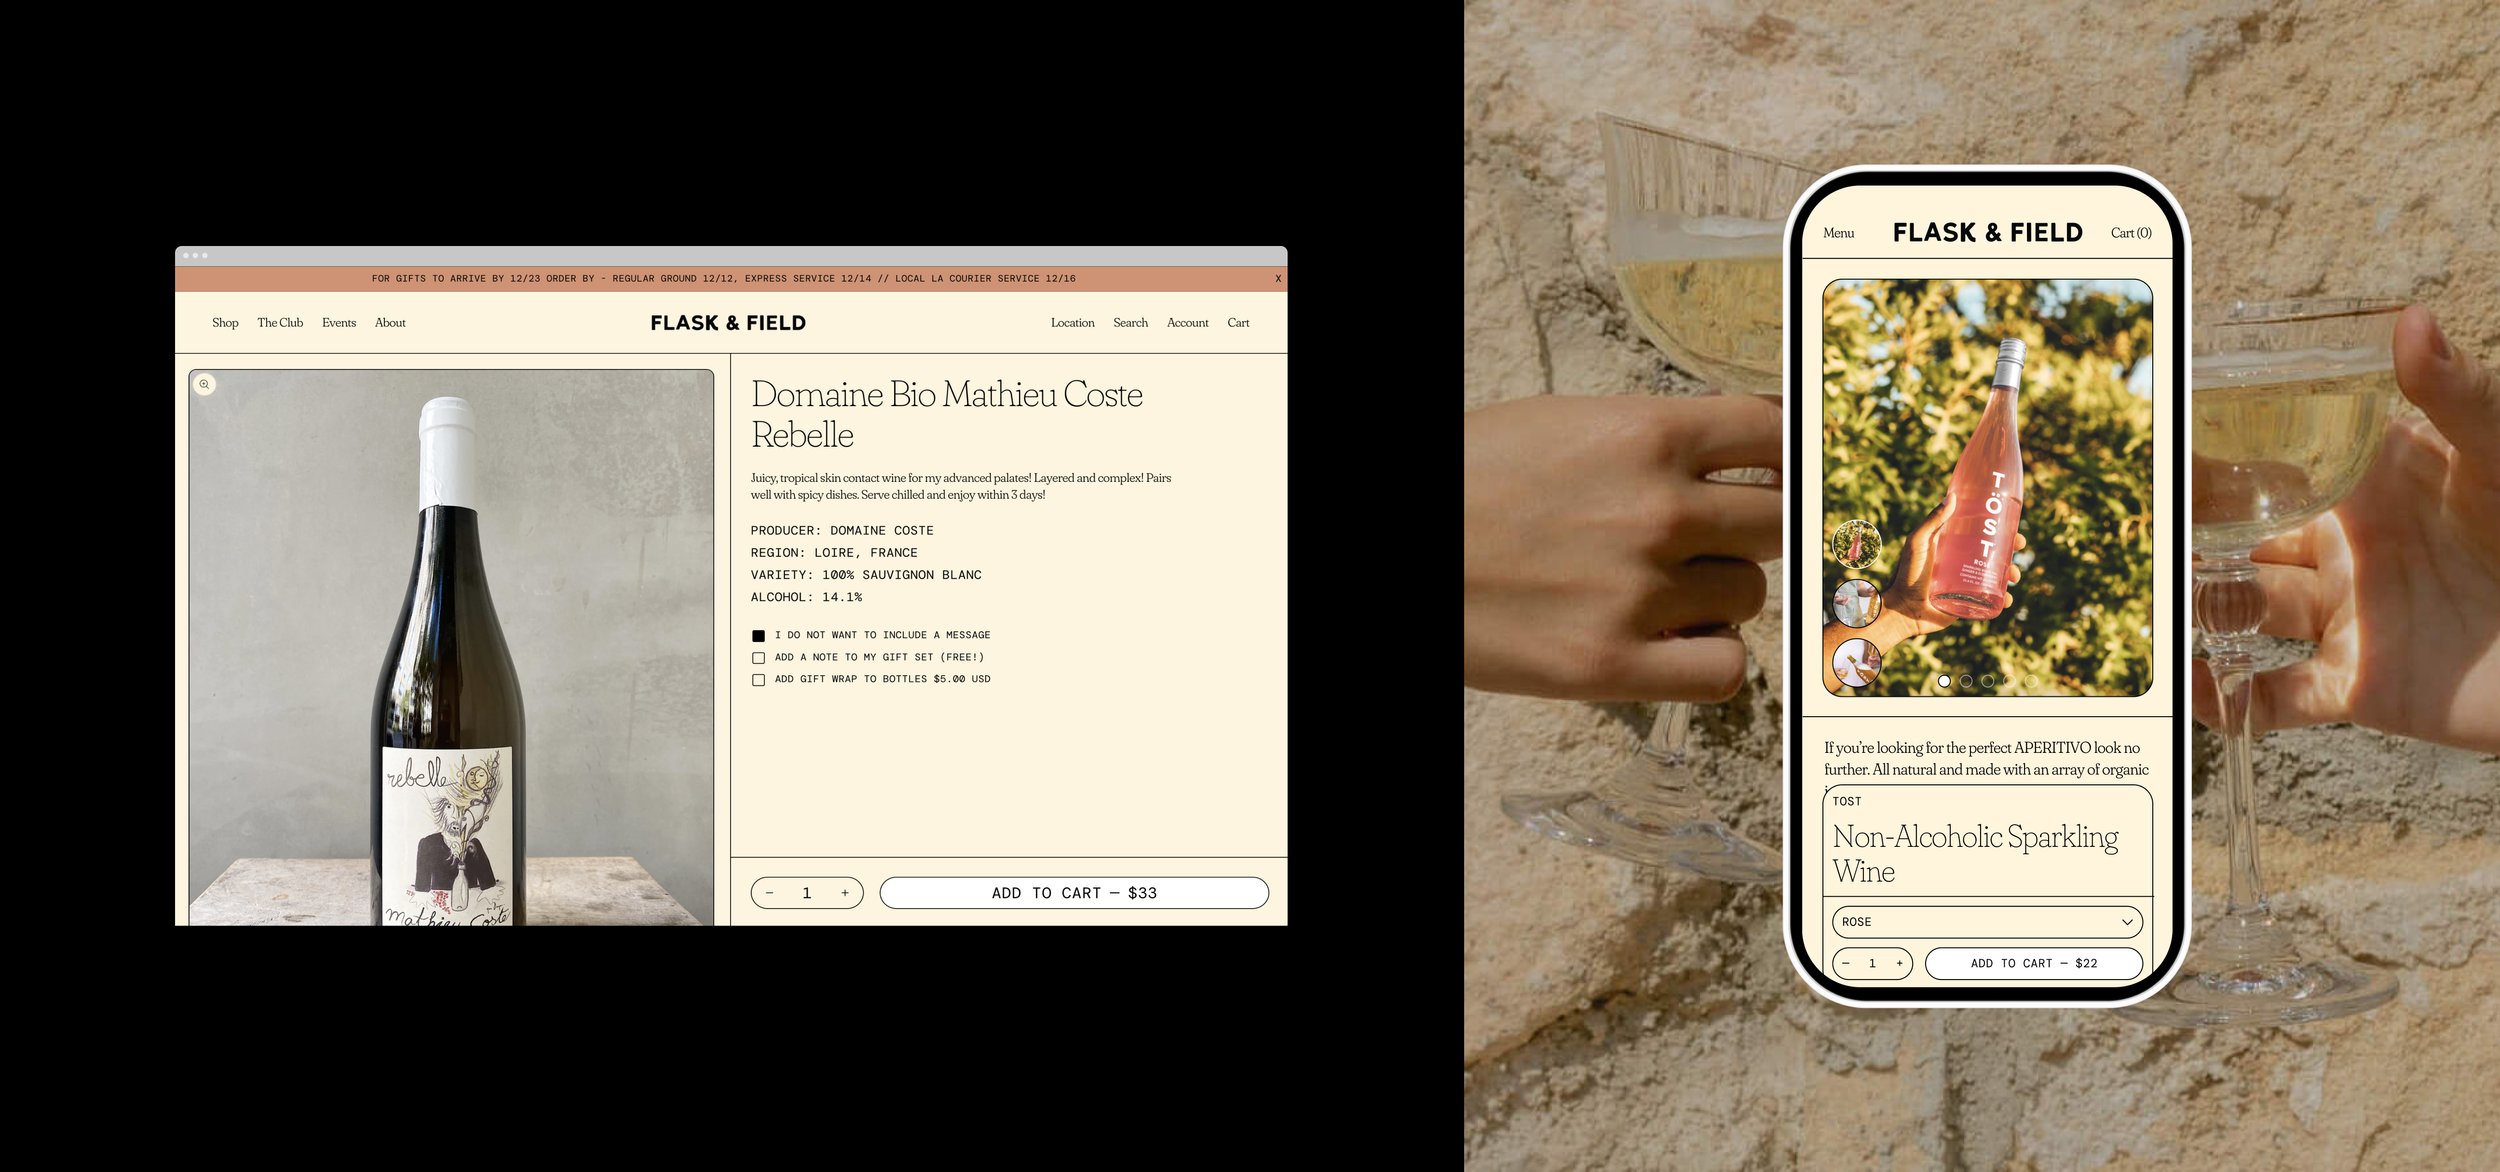Screen dimensions: 2500x1172
Task: Increase desktop quantity with plus icon
Action: [x=845, y=893]
